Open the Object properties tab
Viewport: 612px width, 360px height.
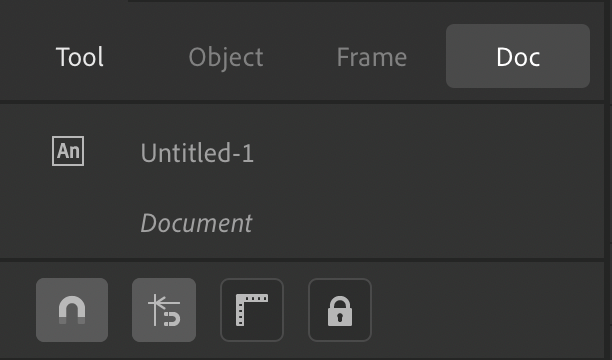(226, 57)
